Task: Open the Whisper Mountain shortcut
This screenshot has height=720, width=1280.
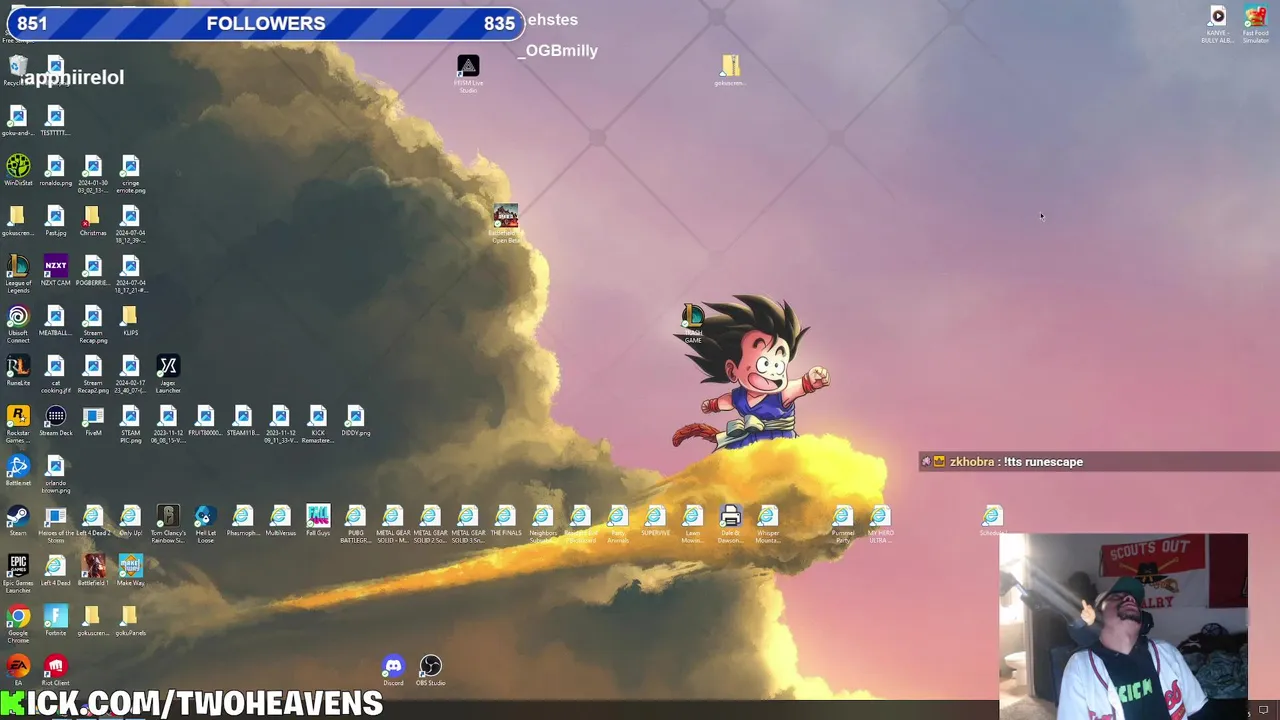Action: tap(768, 524)
